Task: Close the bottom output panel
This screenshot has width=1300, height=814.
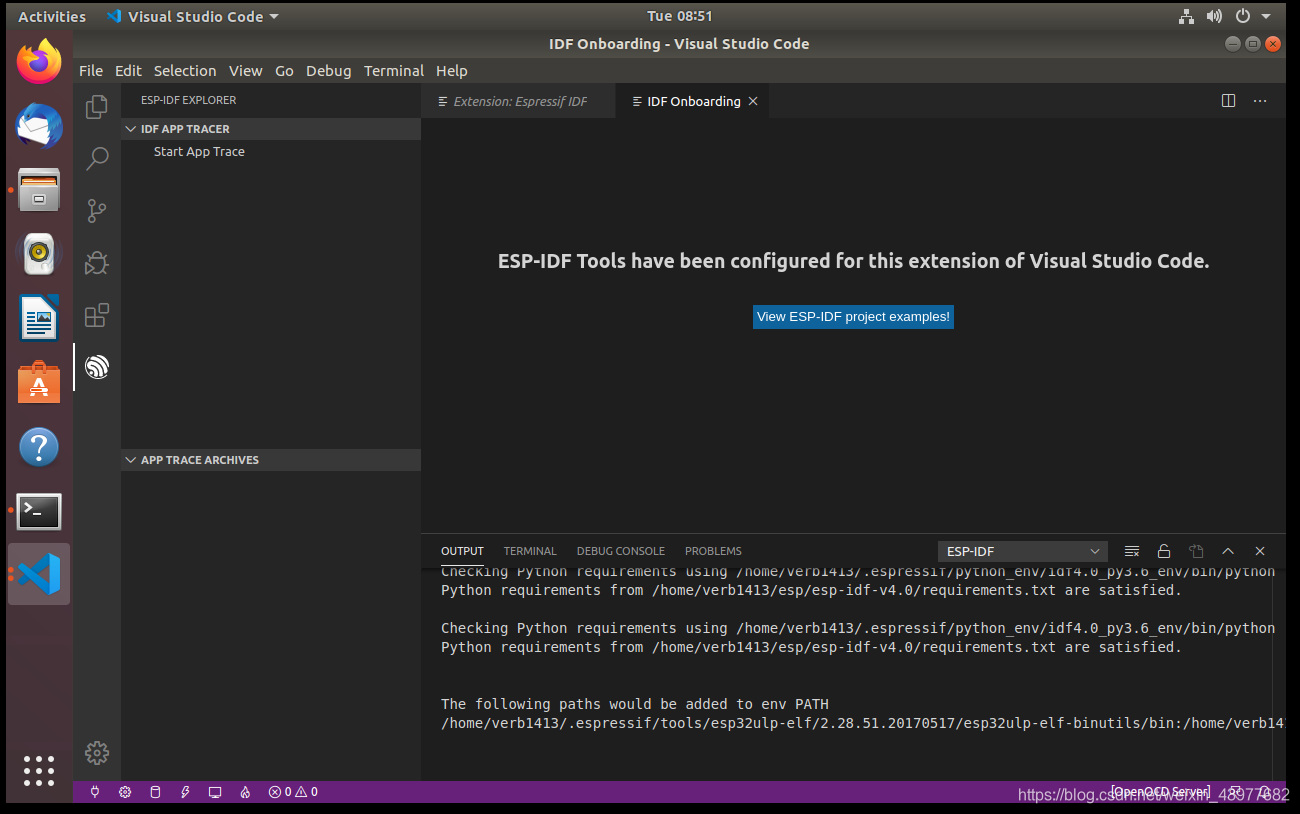Action: point(1260,551)
